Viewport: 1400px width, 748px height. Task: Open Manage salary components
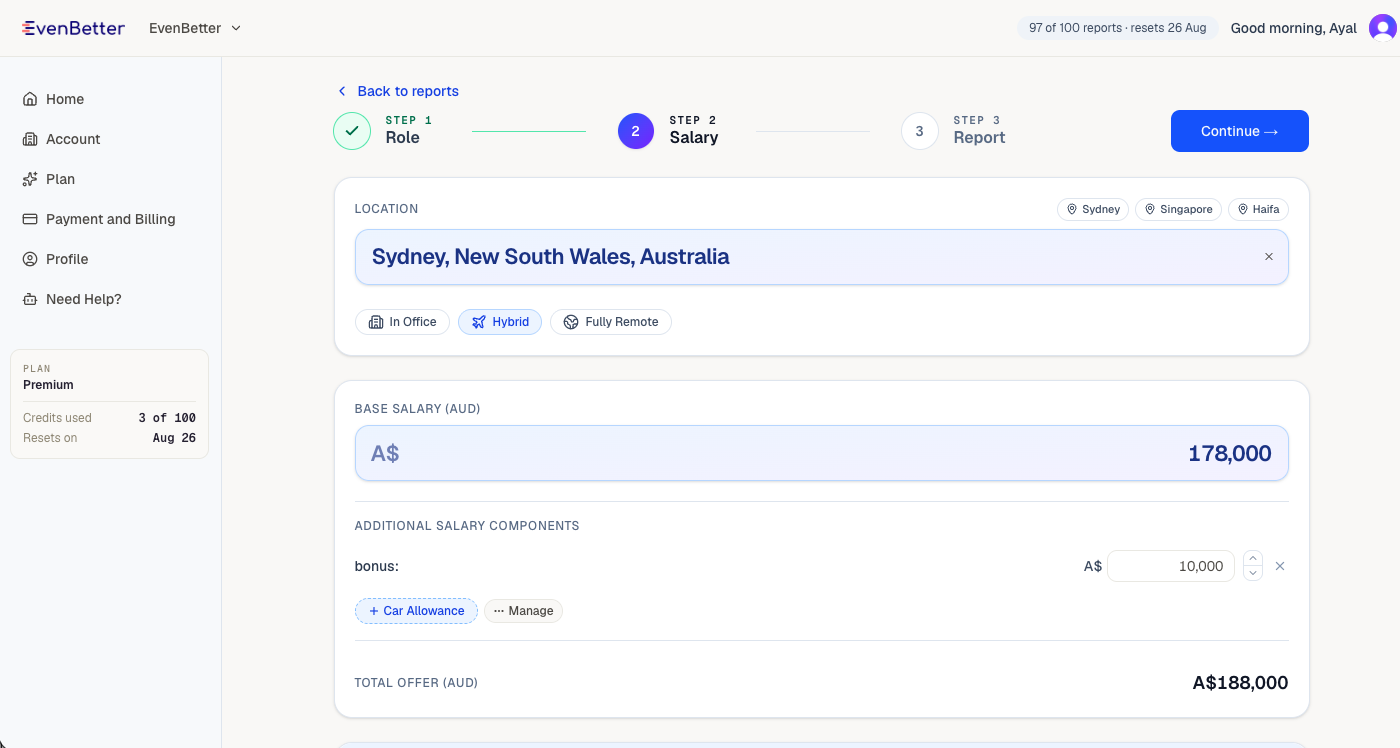coord(524,611)
